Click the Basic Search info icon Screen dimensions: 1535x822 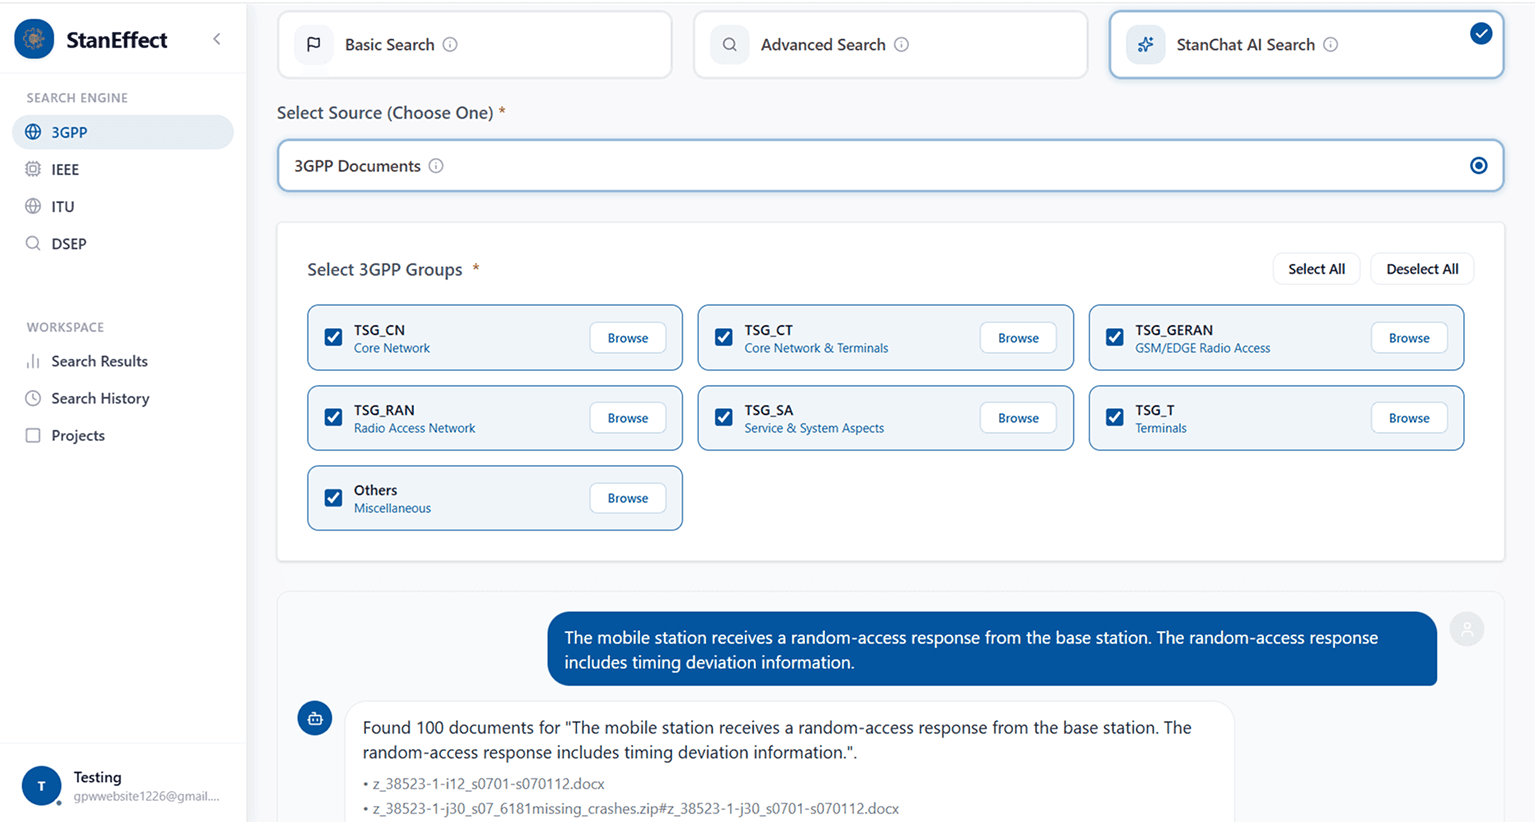(450, 44)
